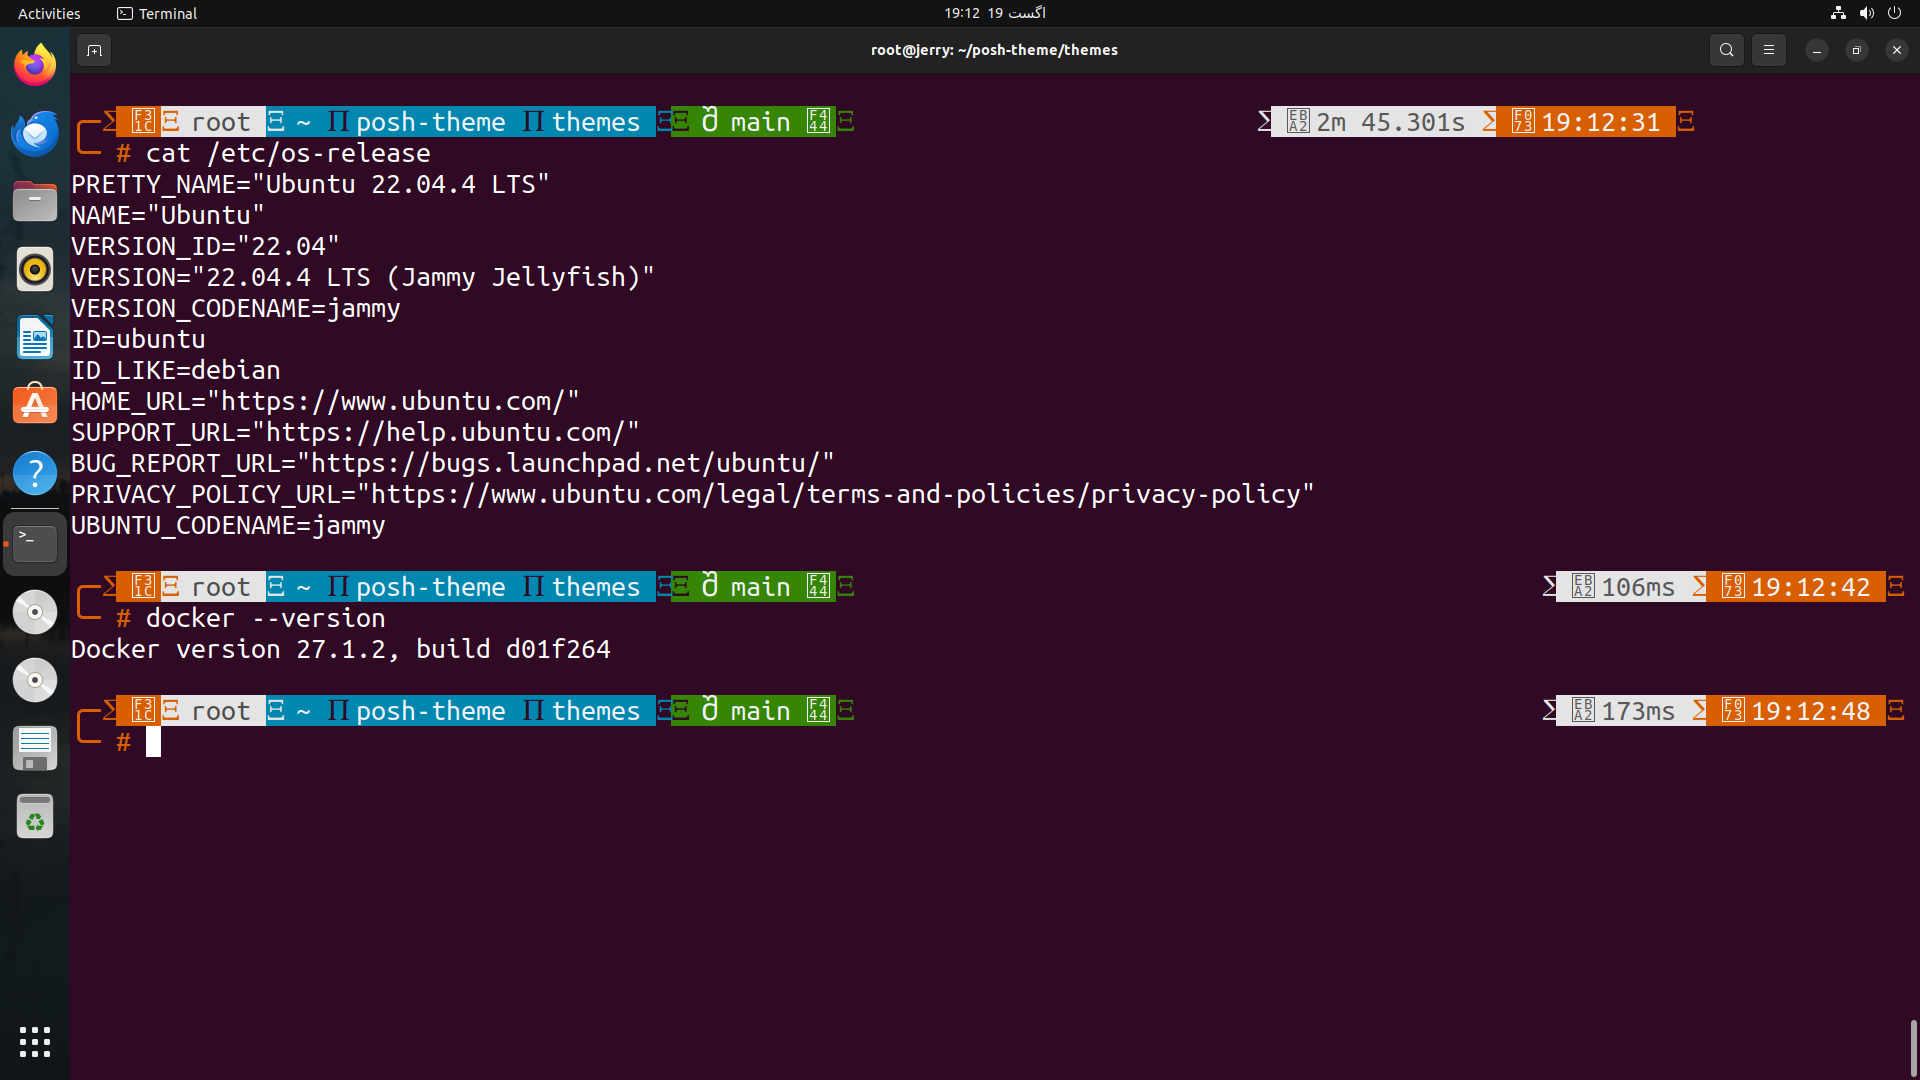Screen dimensions: 1920x1080
Task: Open the Terminal app menu in the top bar
Action: point(157,13)
